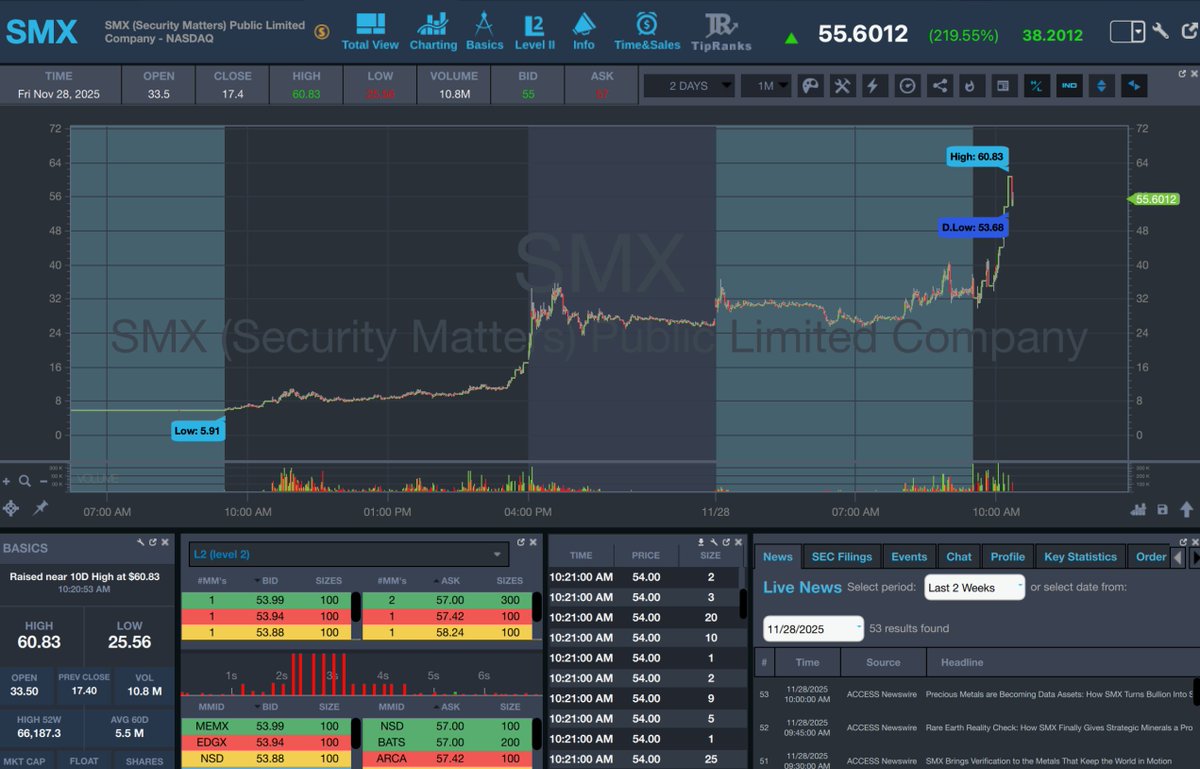Toggle the flame hot-stock indicator
1200x769 pixels.
971,86
